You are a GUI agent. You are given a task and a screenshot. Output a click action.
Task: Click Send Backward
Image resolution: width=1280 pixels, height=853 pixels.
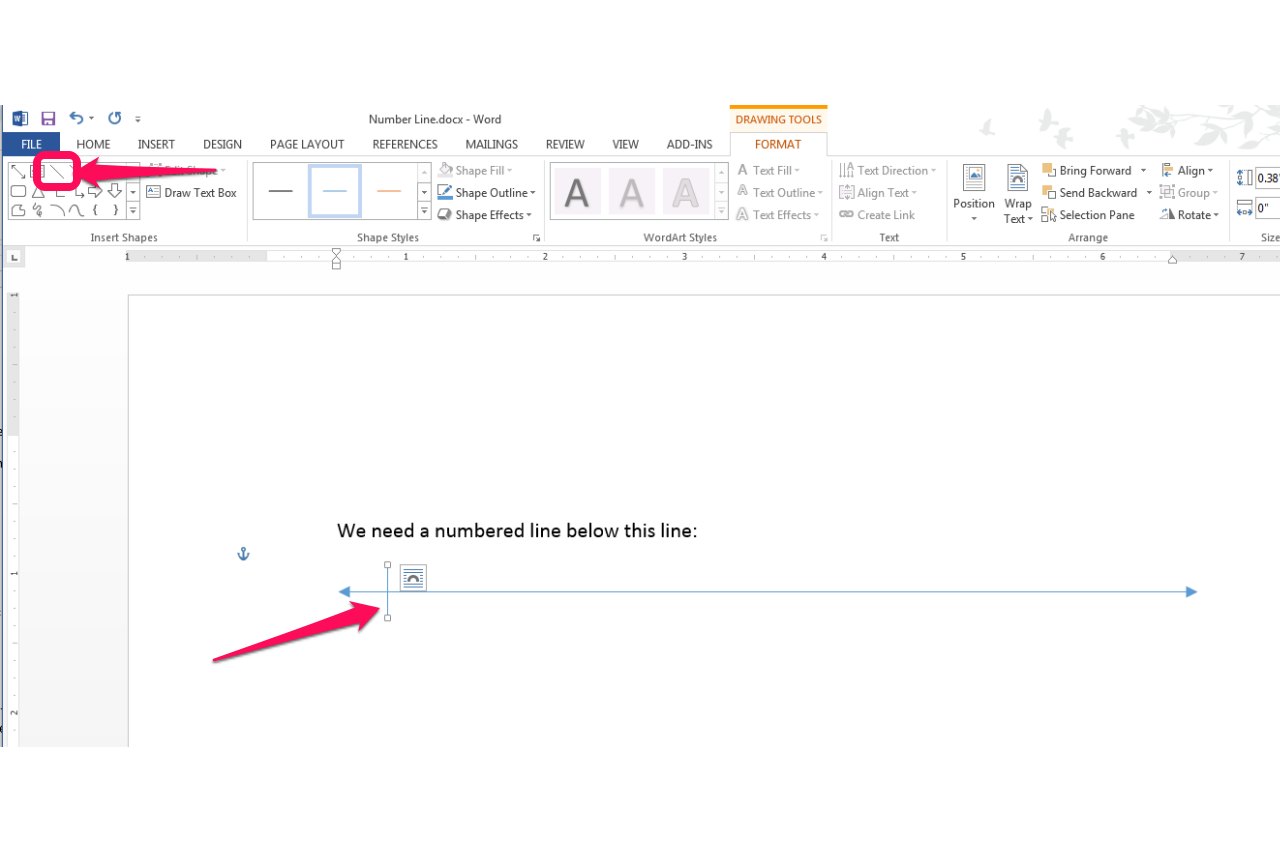1089,192
